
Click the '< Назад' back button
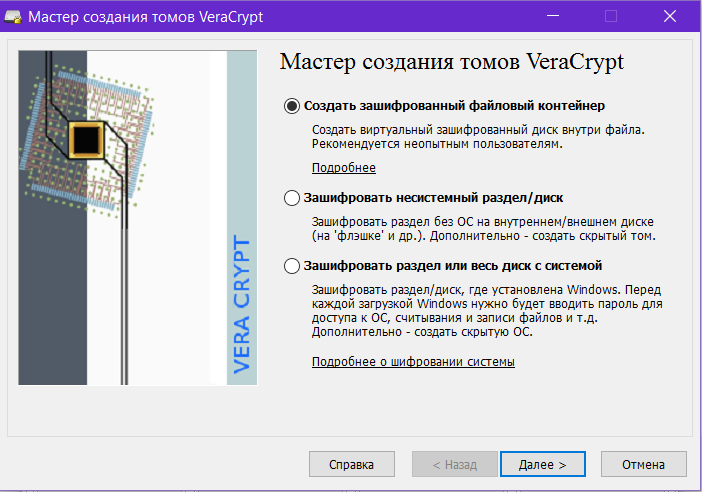coord(454,464)
